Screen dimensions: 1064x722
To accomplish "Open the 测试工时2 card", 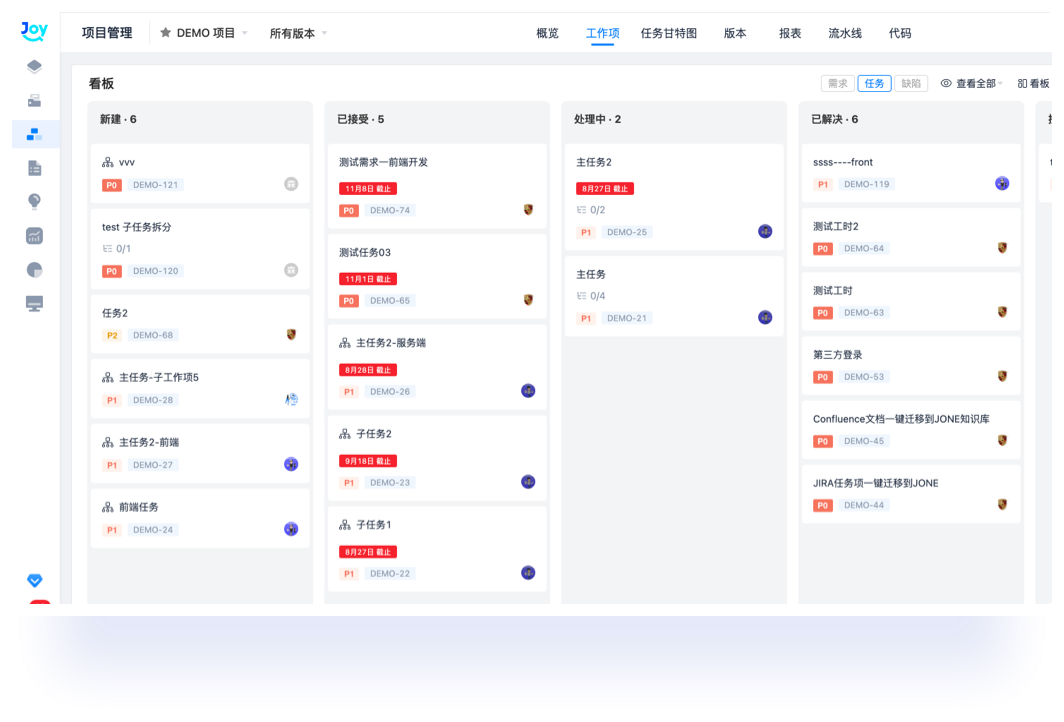I will [911, 238].
